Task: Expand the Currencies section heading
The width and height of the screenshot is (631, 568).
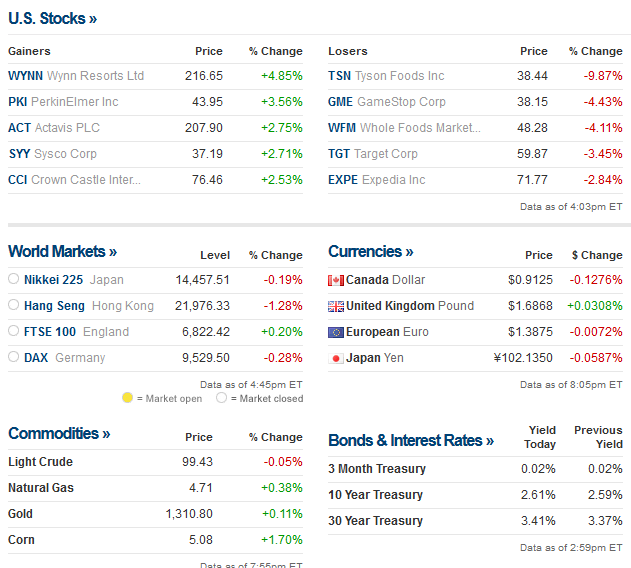Action: [370, 252]
